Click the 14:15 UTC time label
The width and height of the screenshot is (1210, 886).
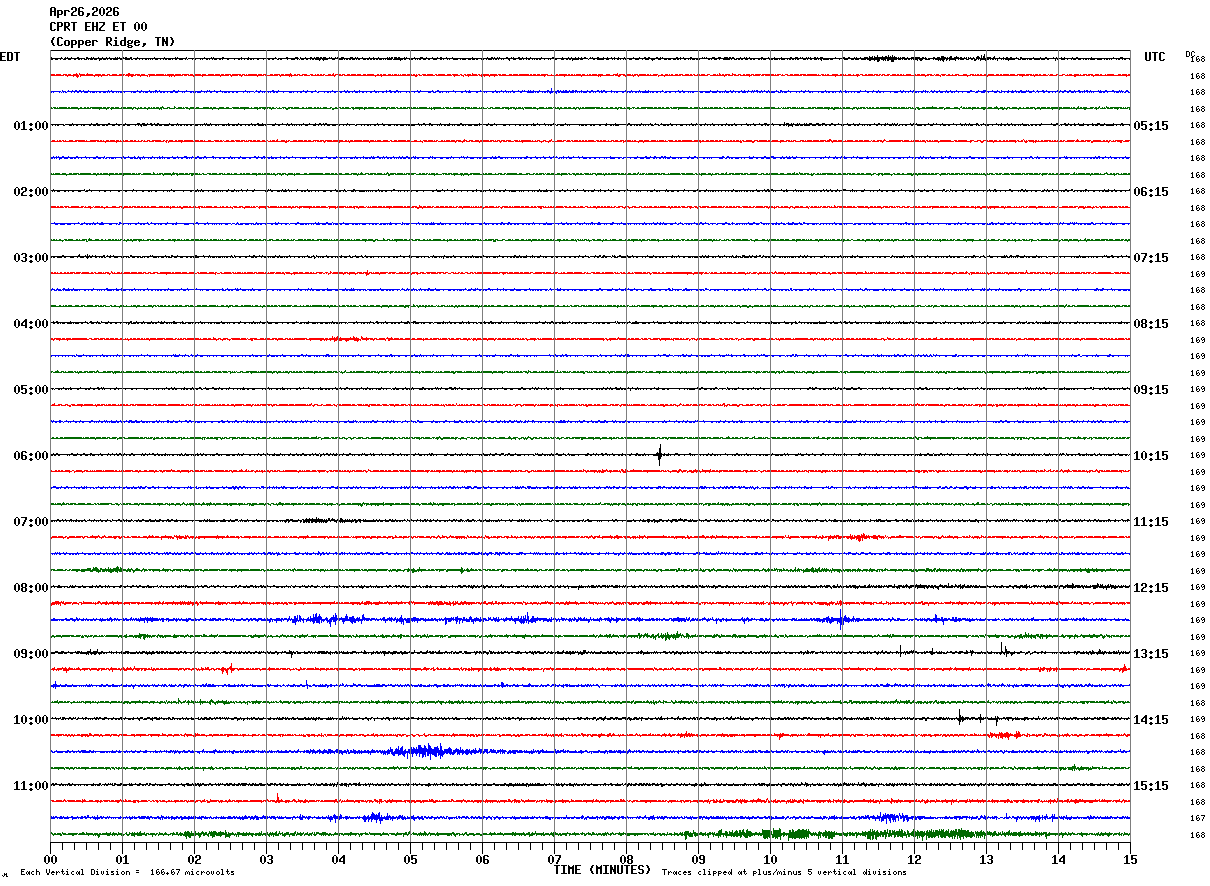[1151, 720]
